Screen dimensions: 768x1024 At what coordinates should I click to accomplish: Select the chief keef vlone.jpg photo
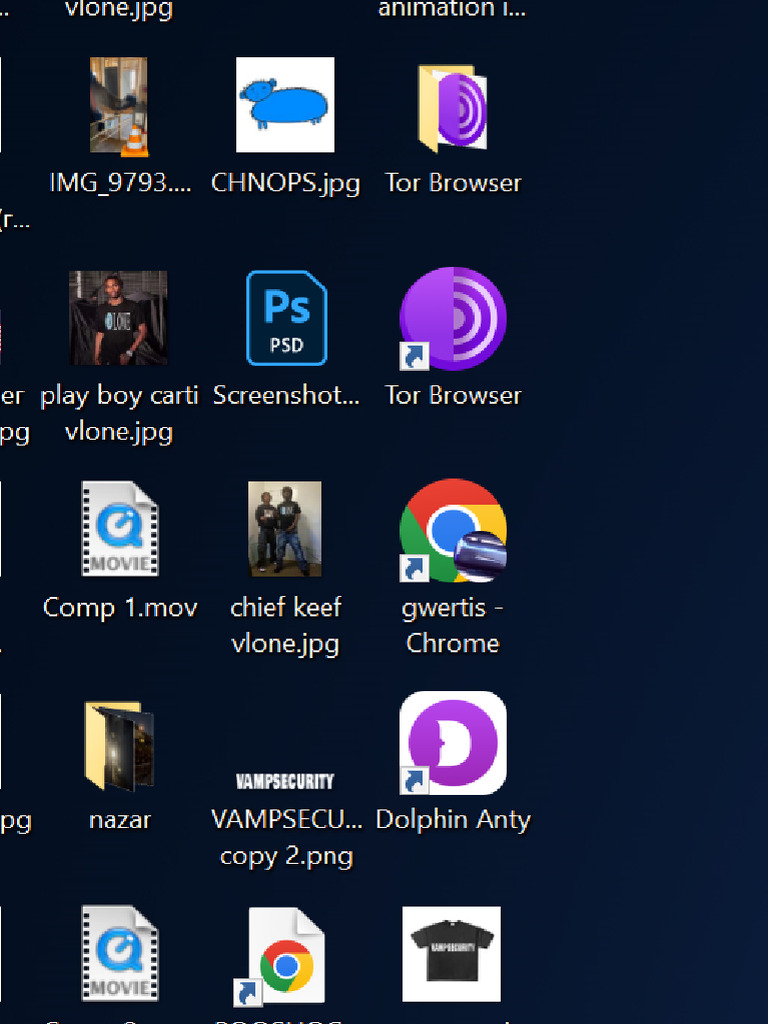tap(285, 529)
